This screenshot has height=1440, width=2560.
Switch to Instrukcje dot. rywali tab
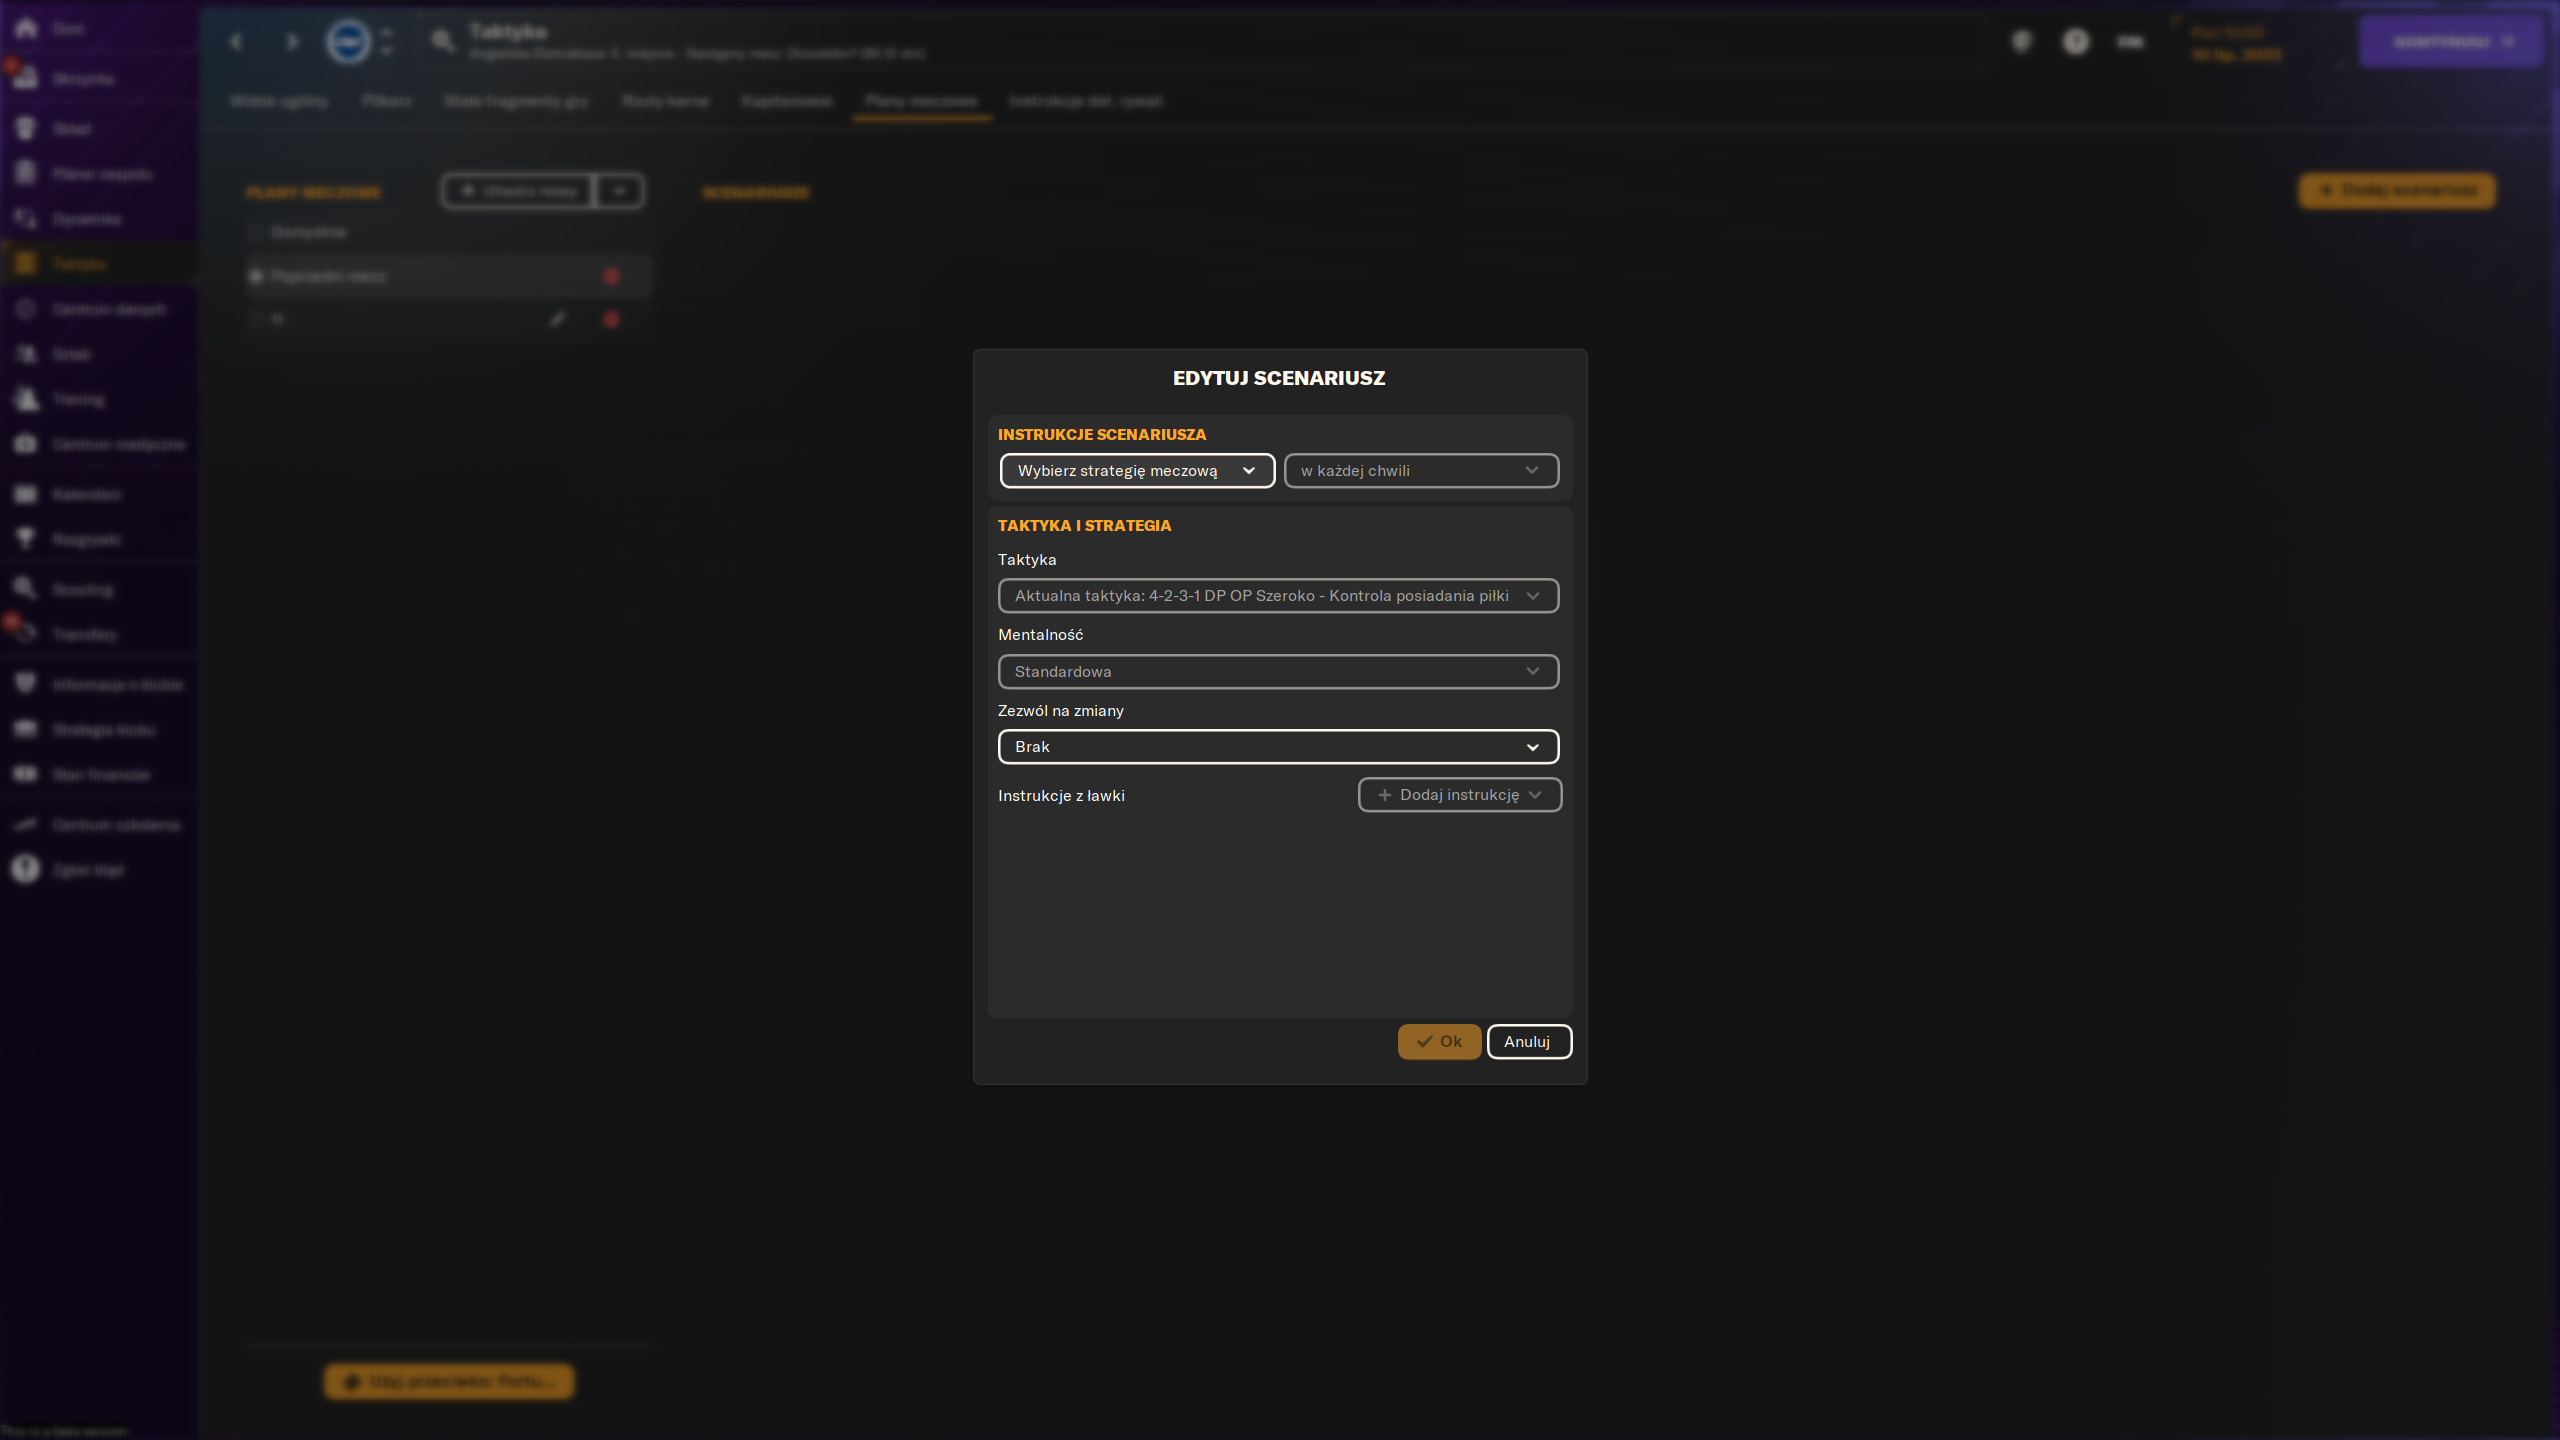(x=1086, y=101)
